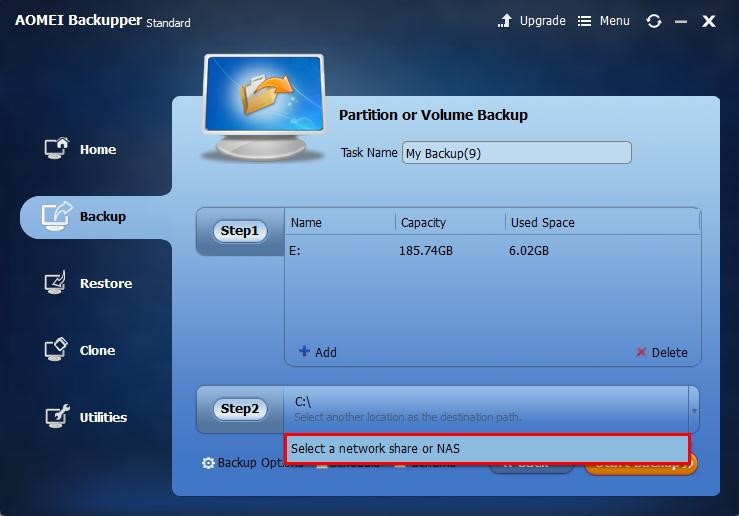Select the E: partition row
739x516 pixels.
(x=493, y=251)
